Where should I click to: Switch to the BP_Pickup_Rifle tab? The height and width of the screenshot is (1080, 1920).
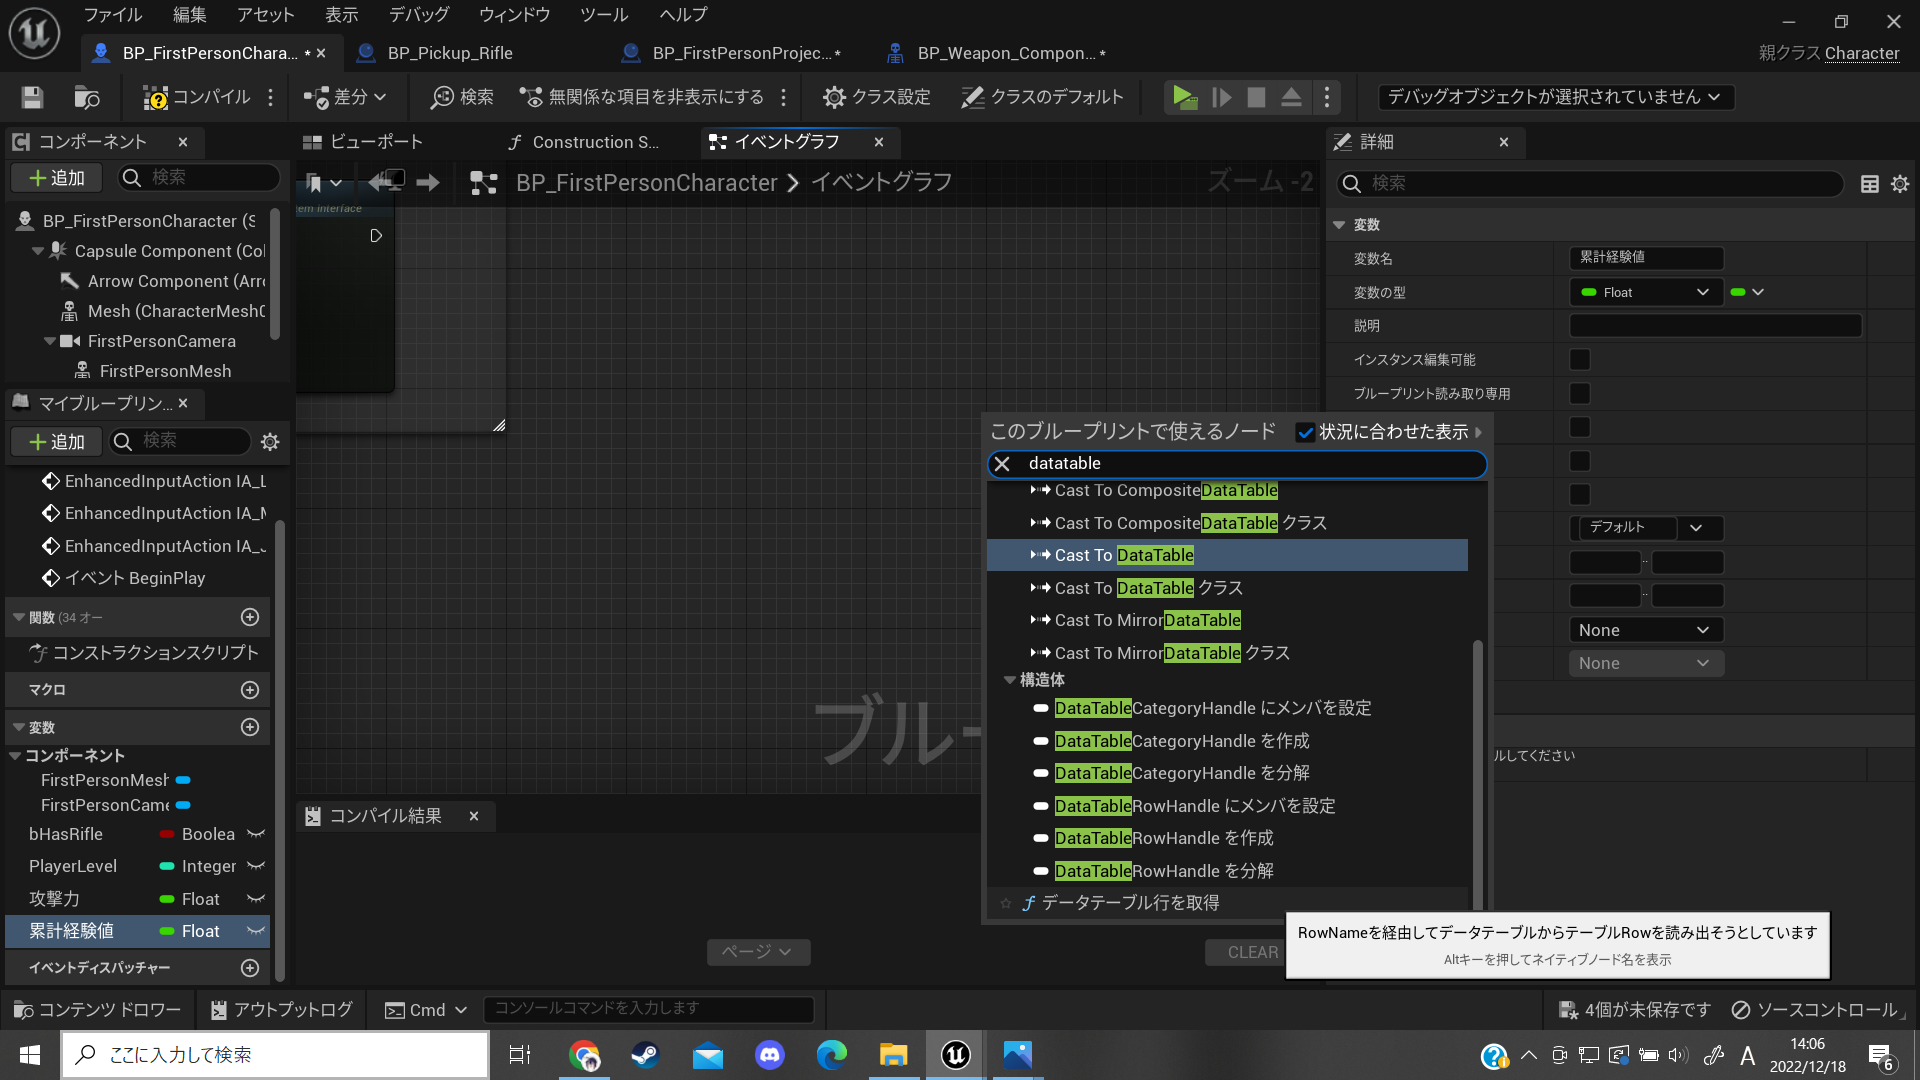[447, 53]
